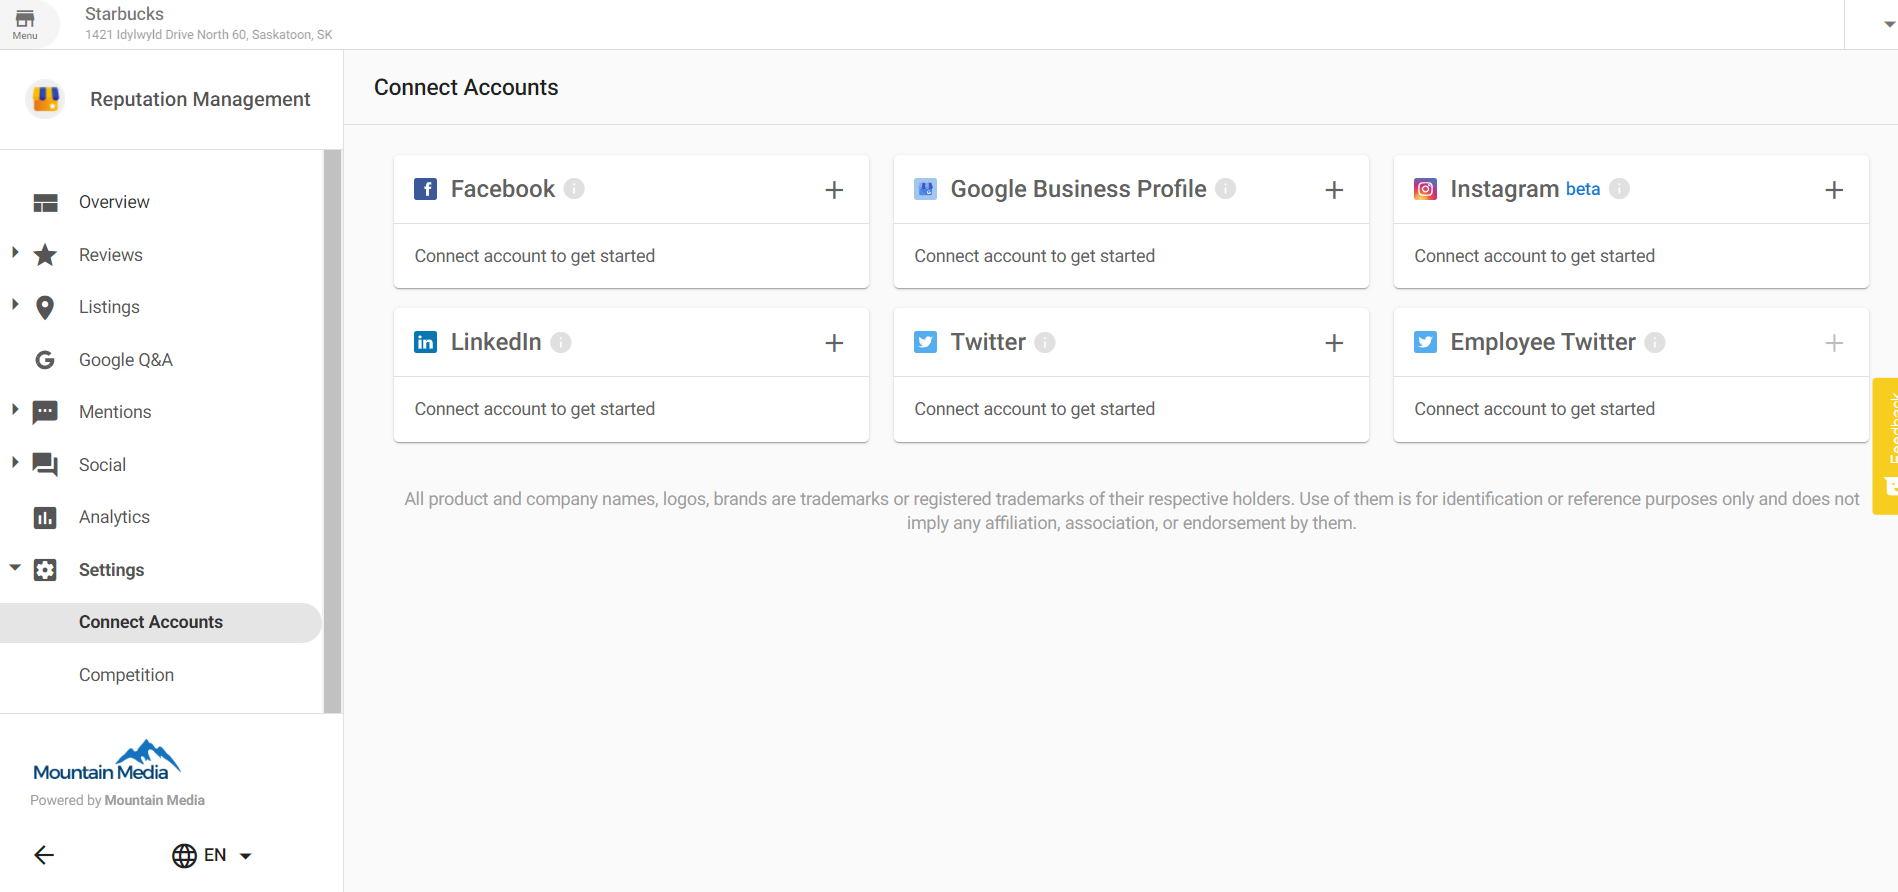Add a Facebook account with plus button
The width and height of the screenshot is (1898, 892).
coord(834,190)
